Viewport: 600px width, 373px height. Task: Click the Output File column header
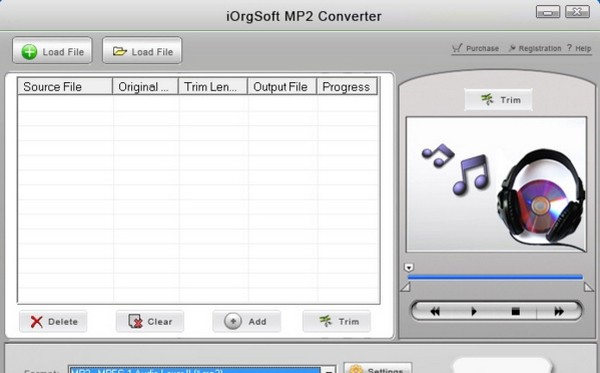[x=282, y=86]
